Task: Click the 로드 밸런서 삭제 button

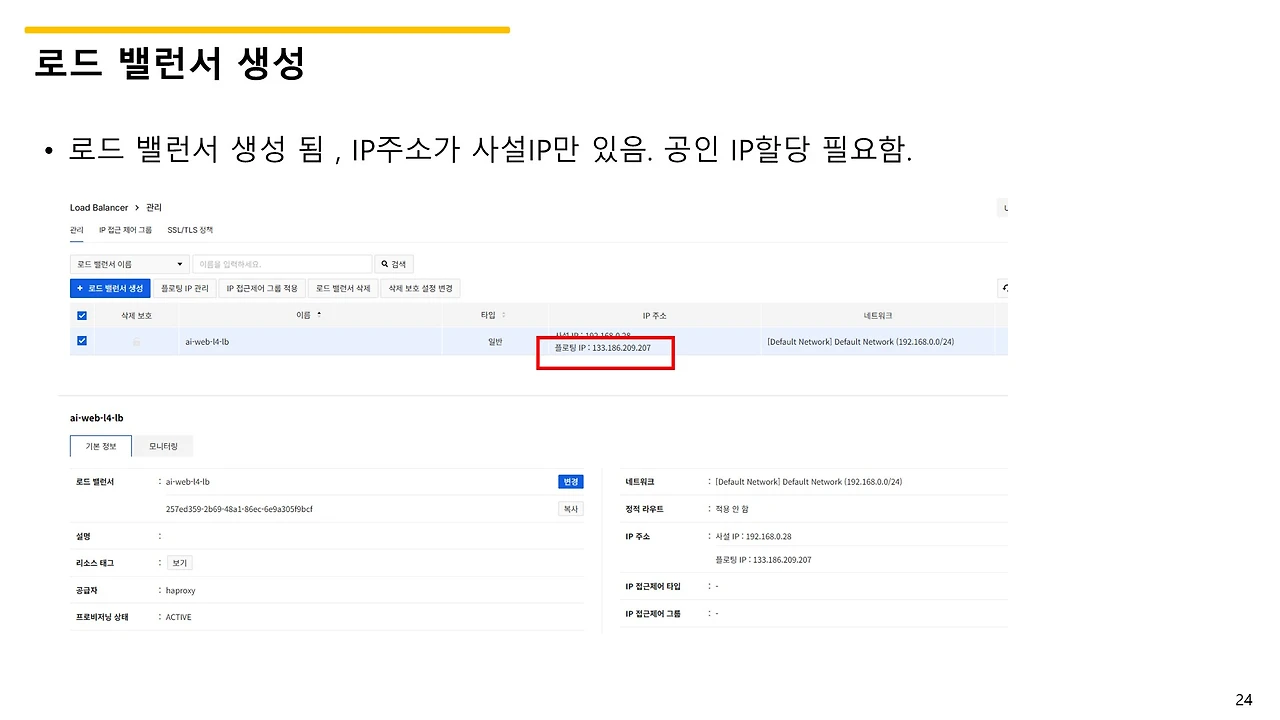Action: (x=343, y=288)
